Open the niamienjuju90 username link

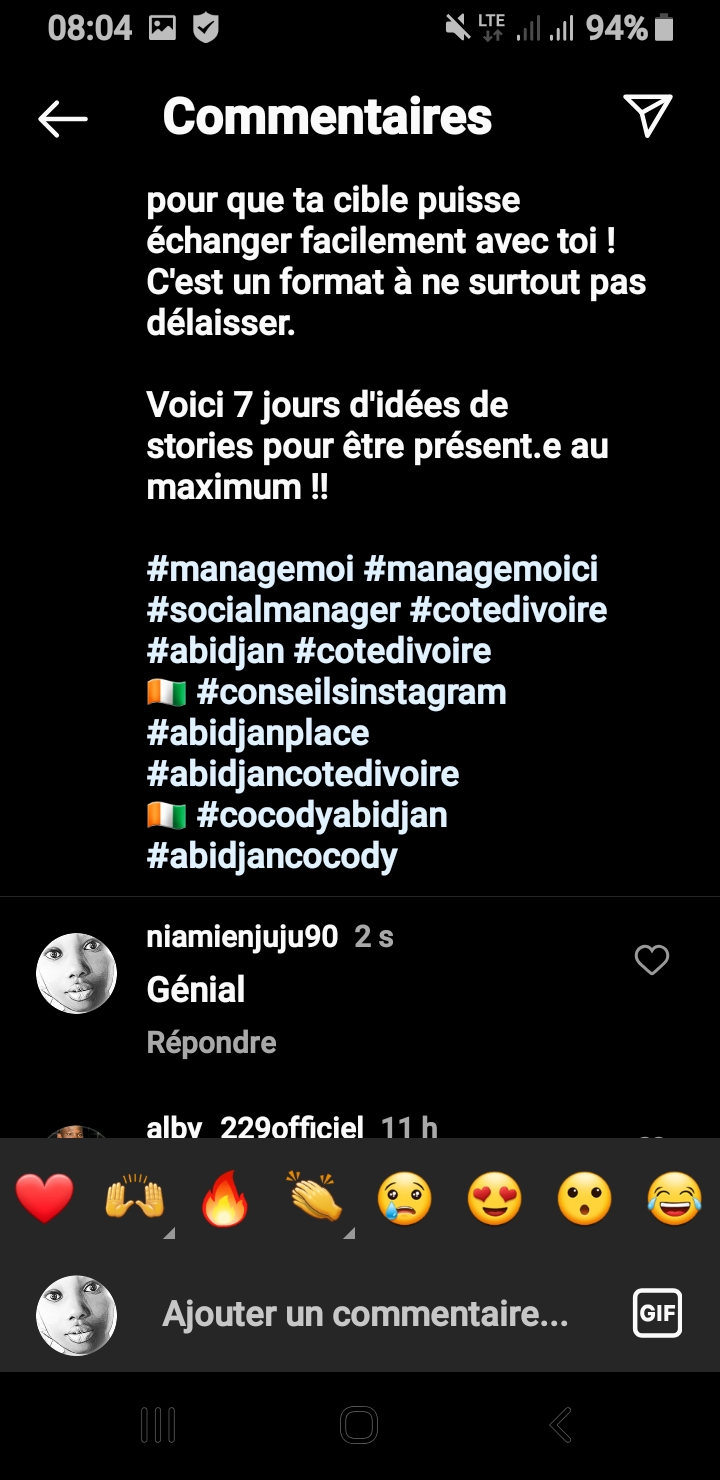[x=242, y=937]
